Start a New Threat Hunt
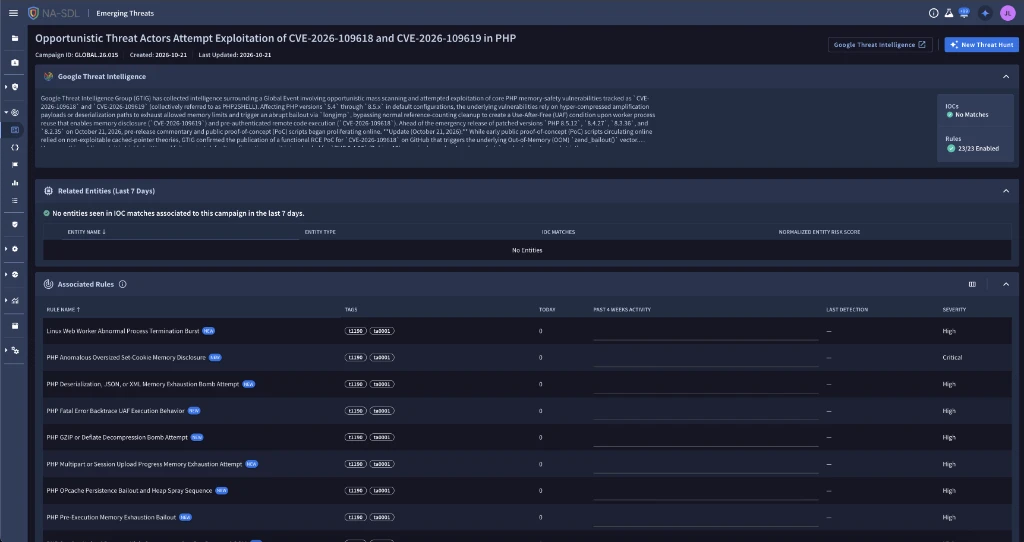 coord(982,44)
